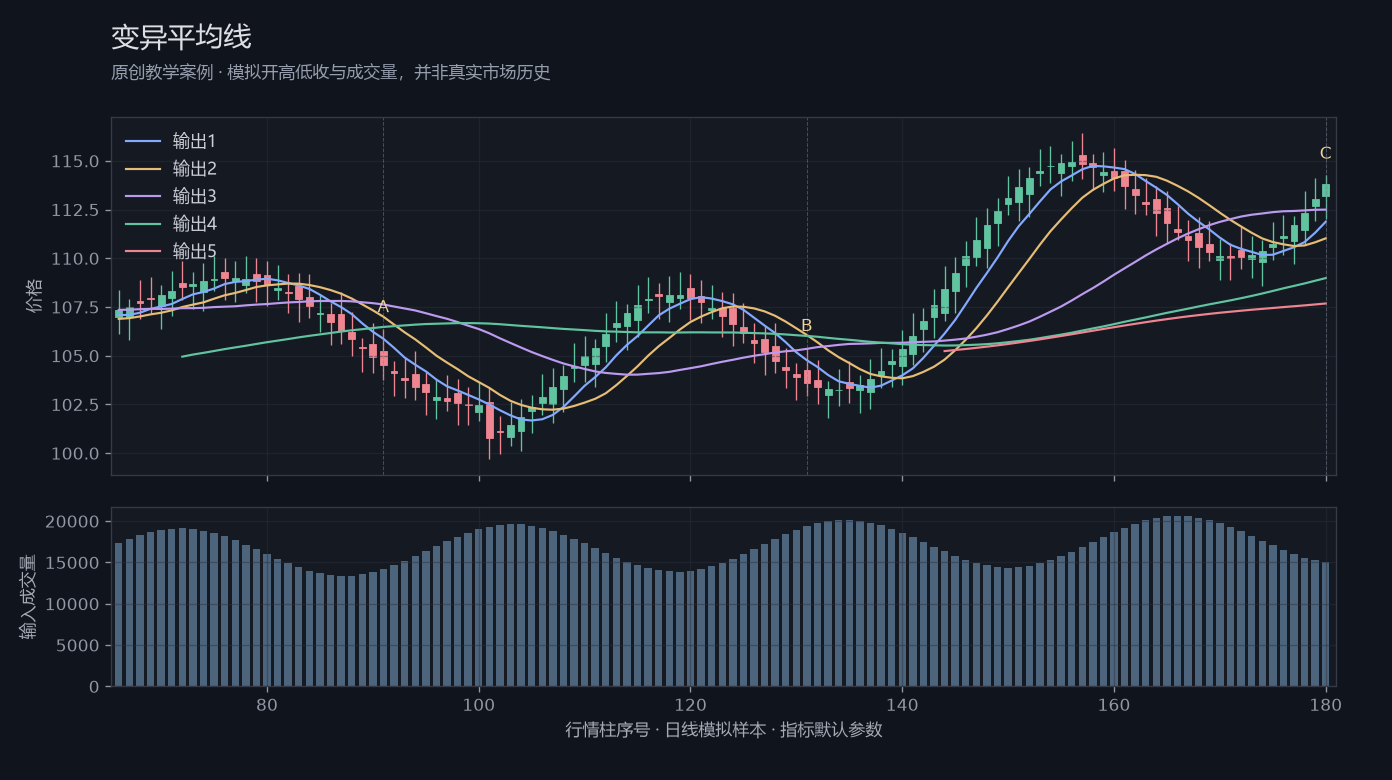Select the 107.5 price tick label
Viewport: 1392px width, 780px height.
pos(75,308)
